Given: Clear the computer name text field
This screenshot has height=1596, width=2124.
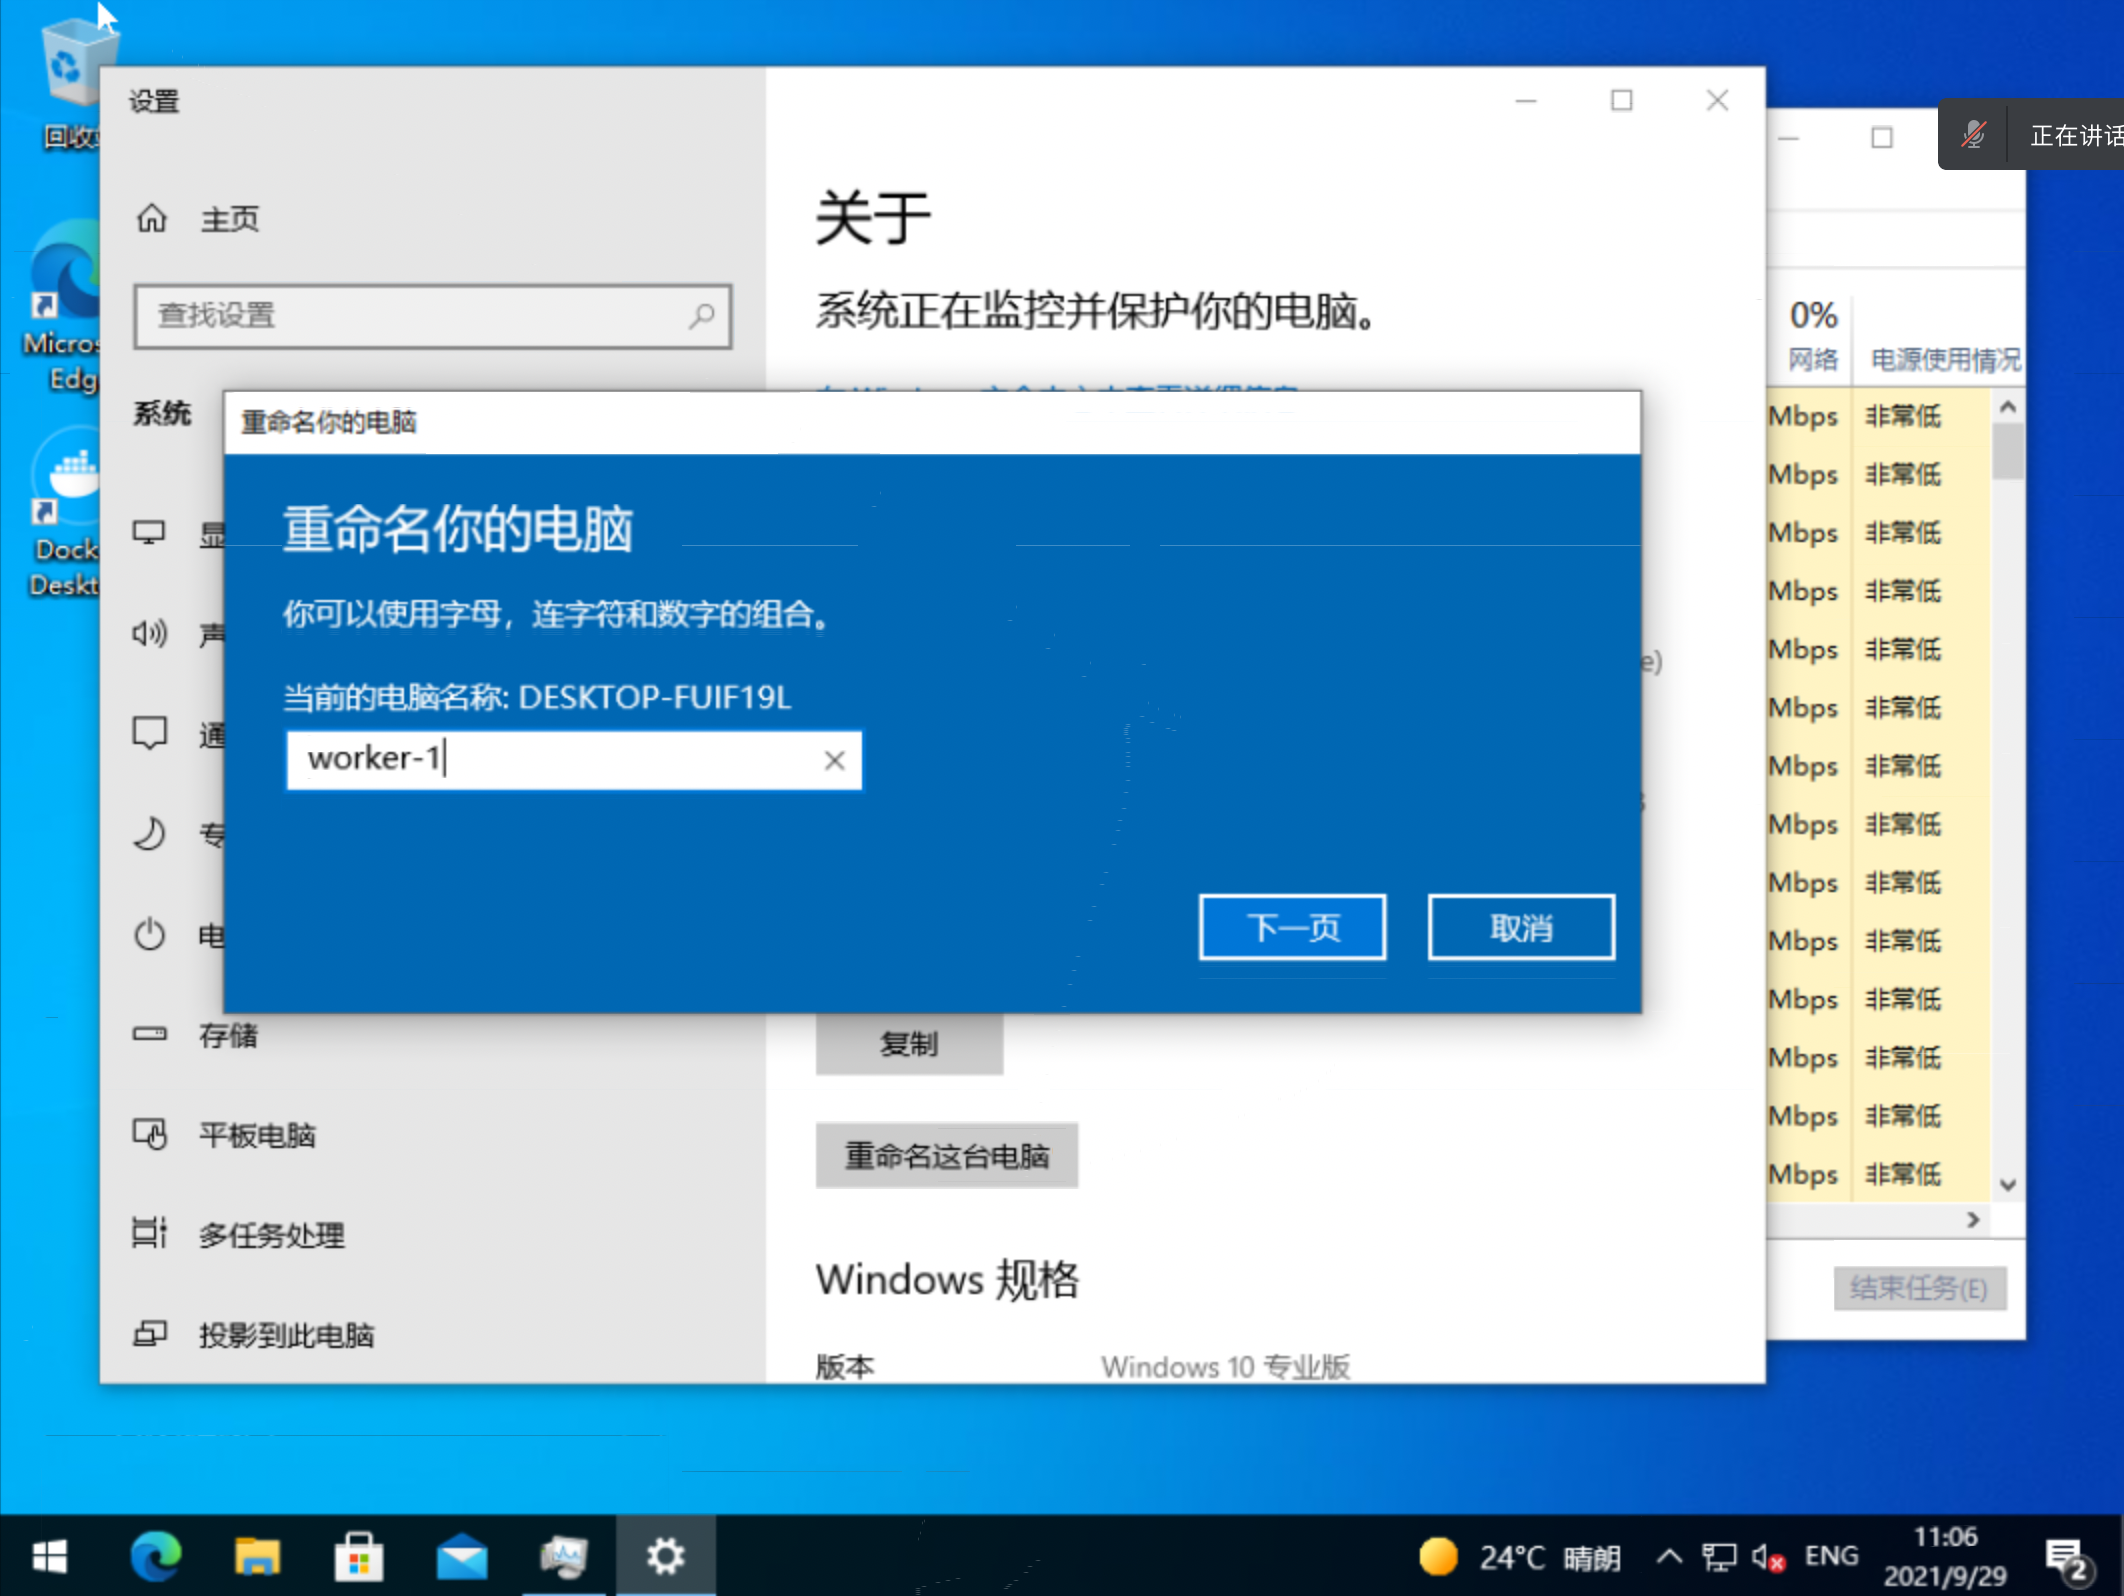Looking at the screenshot, I should [834, 761].
